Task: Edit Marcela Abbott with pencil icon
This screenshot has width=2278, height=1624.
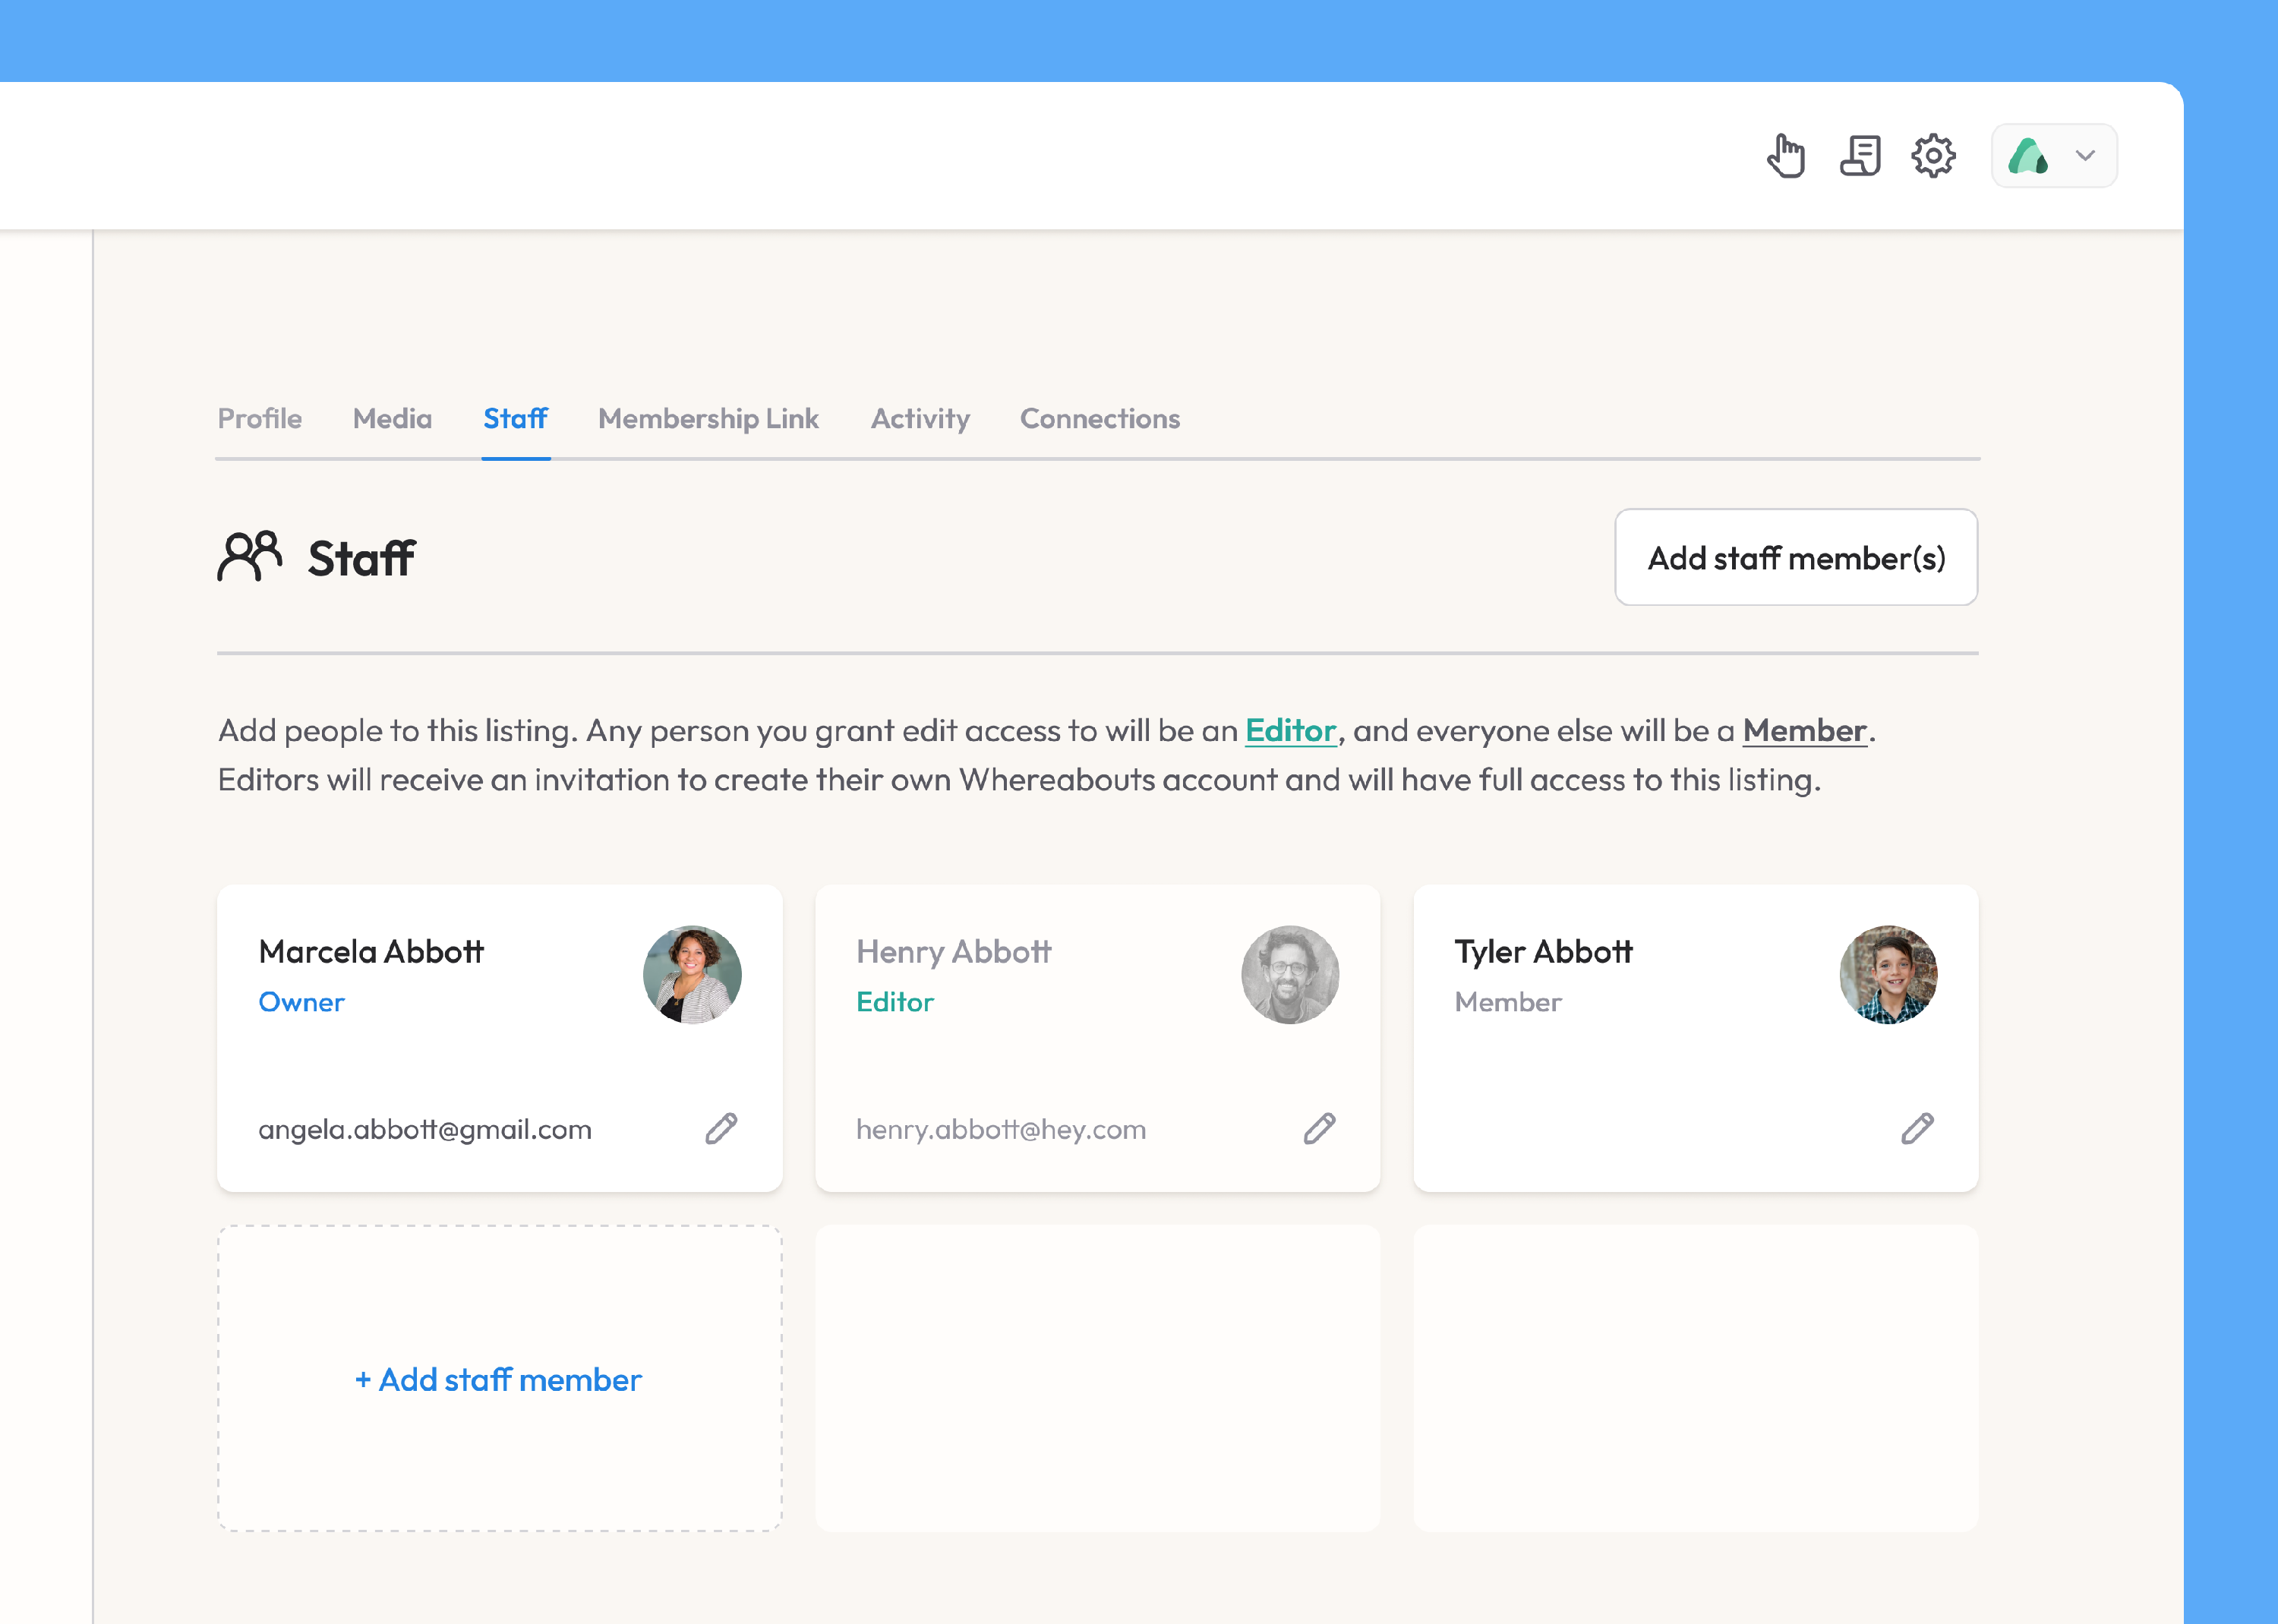Action: click(721, 1128)
